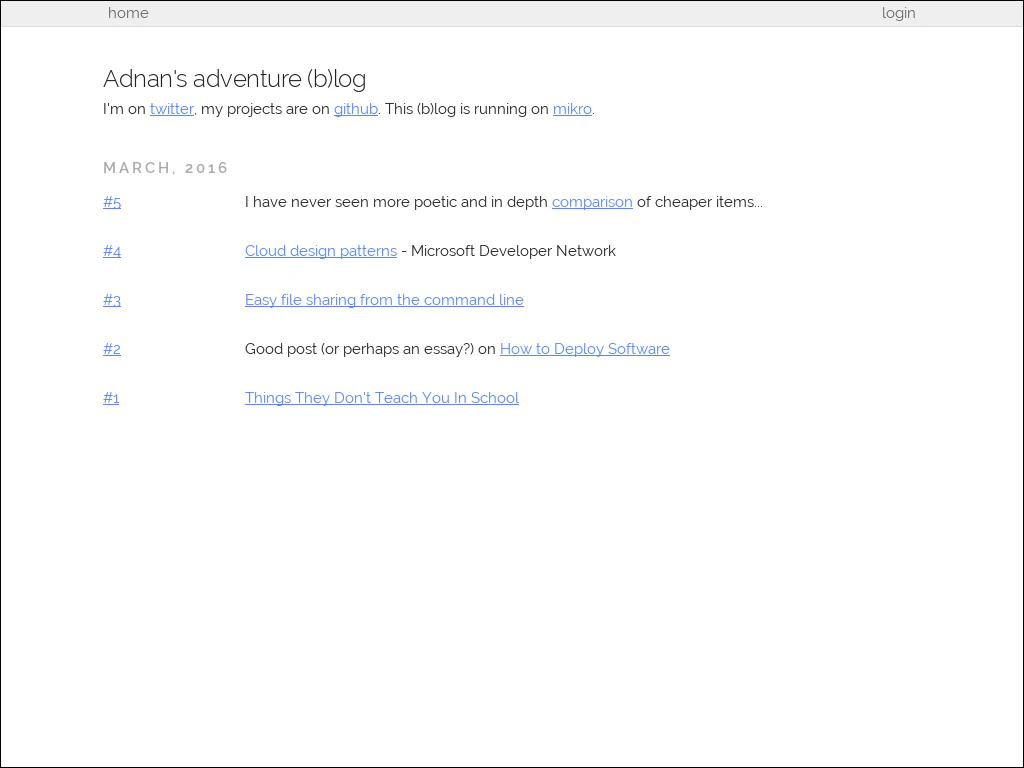
Task: Open permalink #2
Action: pyautogui.click(x=111, y=349)
